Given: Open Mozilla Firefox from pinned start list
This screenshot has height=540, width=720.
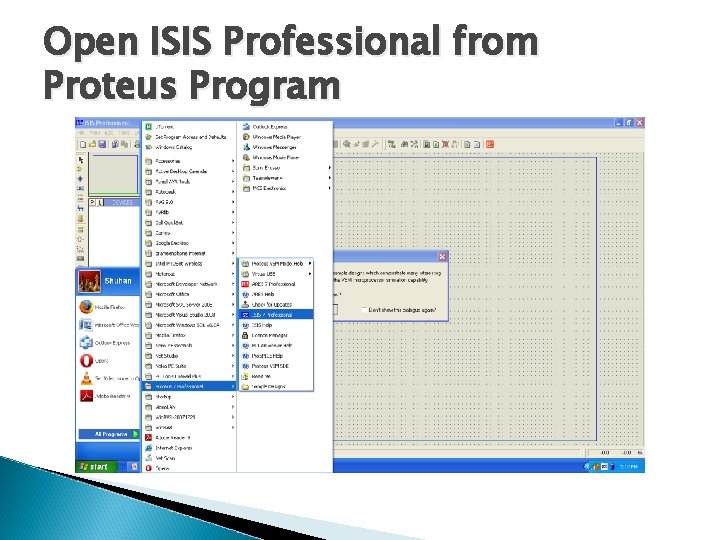Looking at the screenshot, I should pos(108,307).
